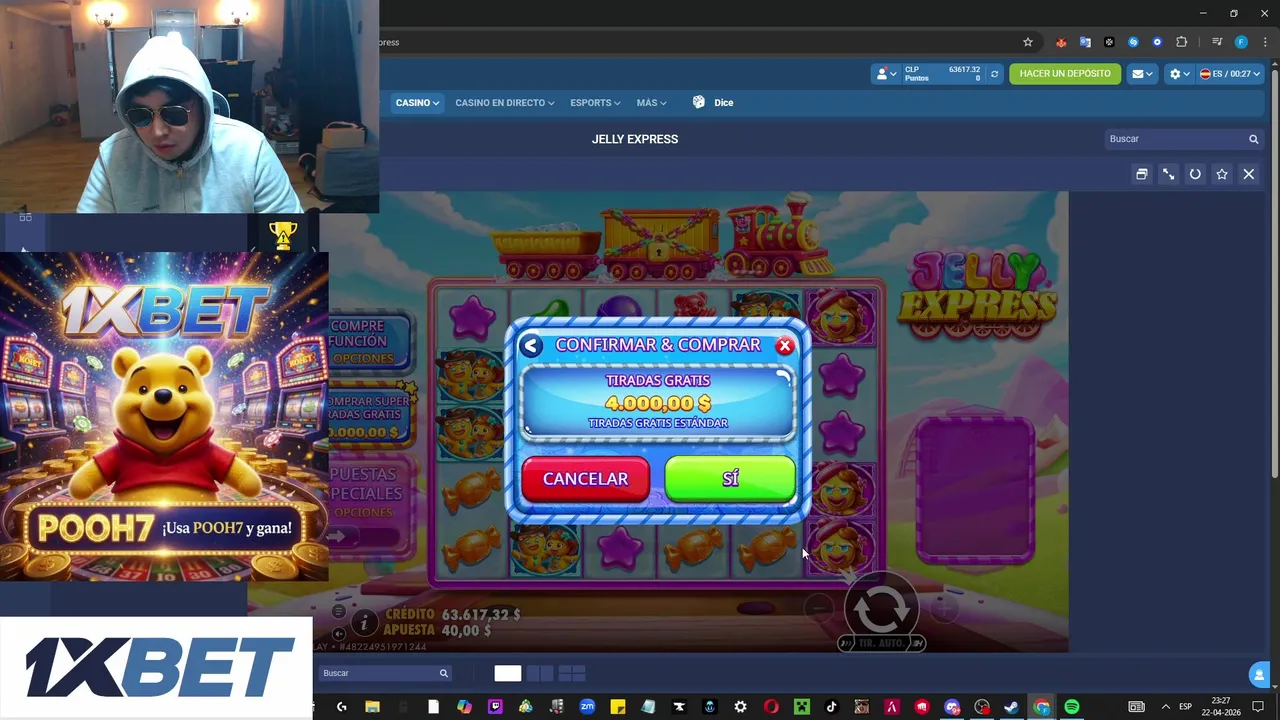Open the CASINO menu
The height and width of the screenshot is (720, 1280).
[x=417, y=103]
